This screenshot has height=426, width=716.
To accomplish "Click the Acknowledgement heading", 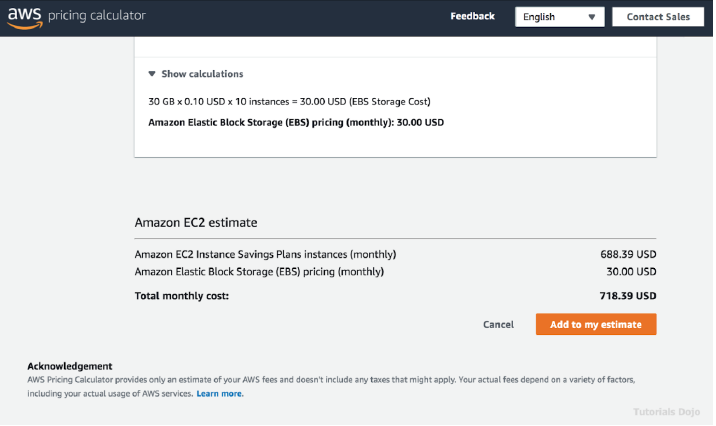I will 70,366.
